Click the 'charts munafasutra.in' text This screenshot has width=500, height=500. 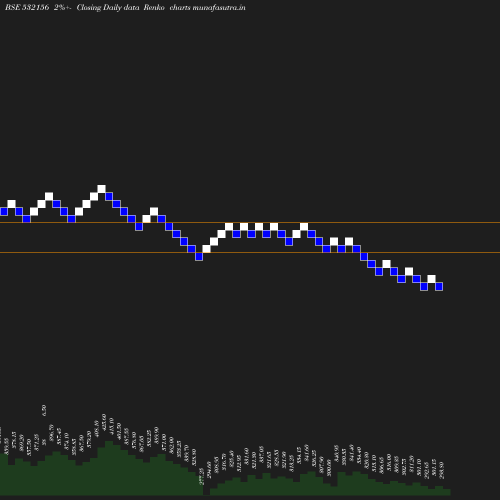(x=207, y=7)
